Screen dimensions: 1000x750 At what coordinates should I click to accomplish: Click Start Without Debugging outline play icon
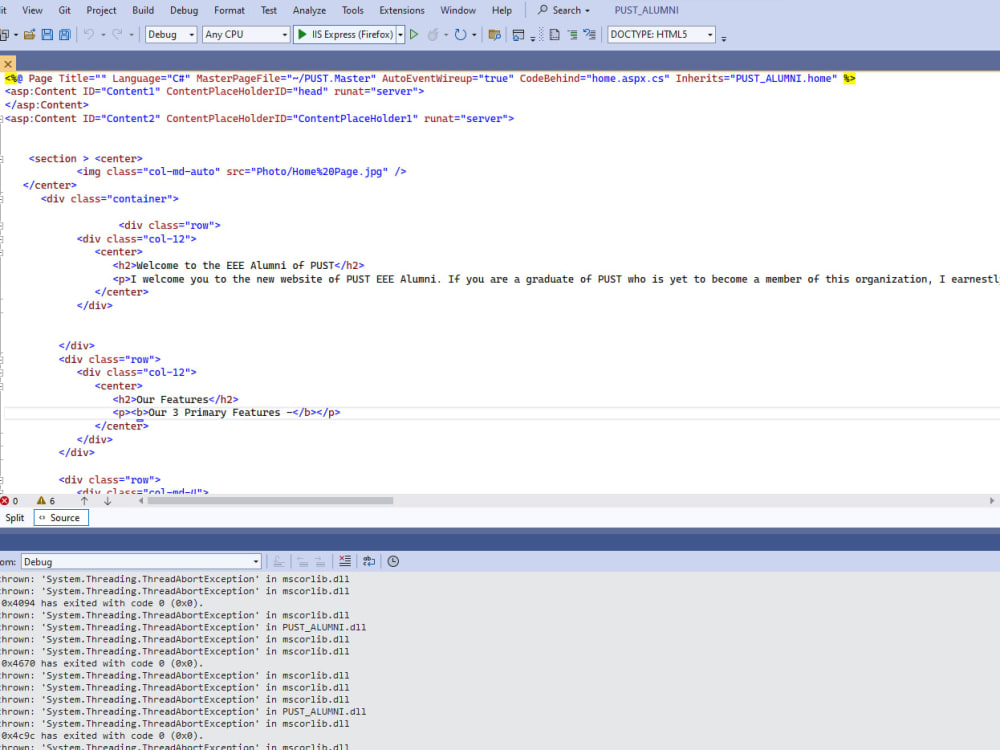tap(414, 34)
